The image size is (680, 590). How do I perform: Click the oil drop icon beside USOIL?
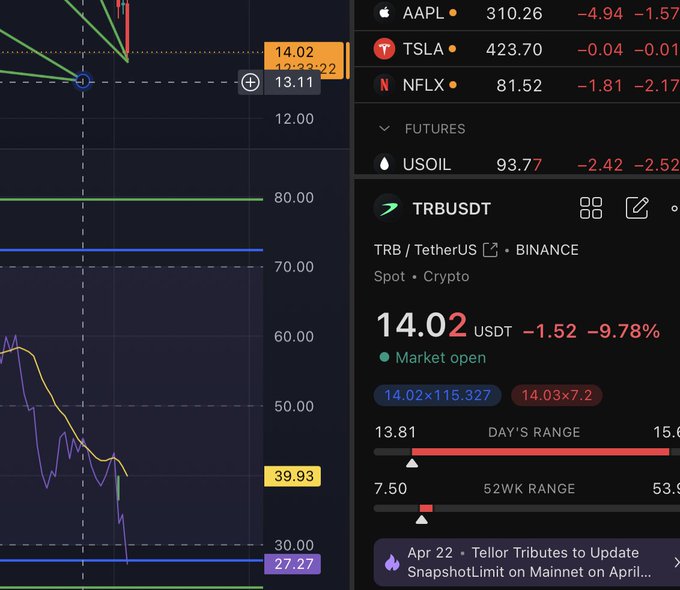click(x=384, y=164)
